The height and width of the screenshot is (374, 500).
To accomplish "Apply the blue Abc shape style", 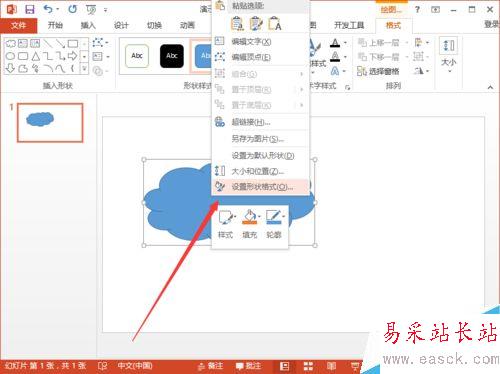I will 203,56.
